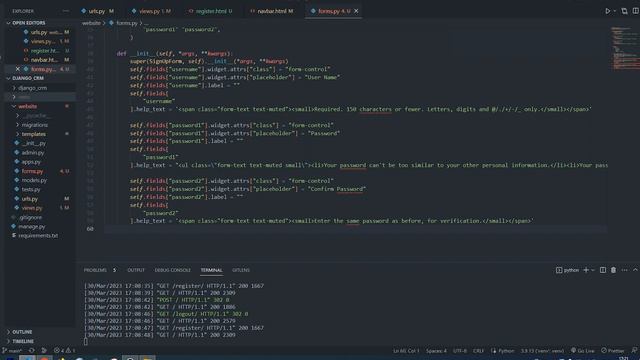Screen dimensions: 640x360
Task: Open requirements.txt in the file tree
Action: (38, 236)
